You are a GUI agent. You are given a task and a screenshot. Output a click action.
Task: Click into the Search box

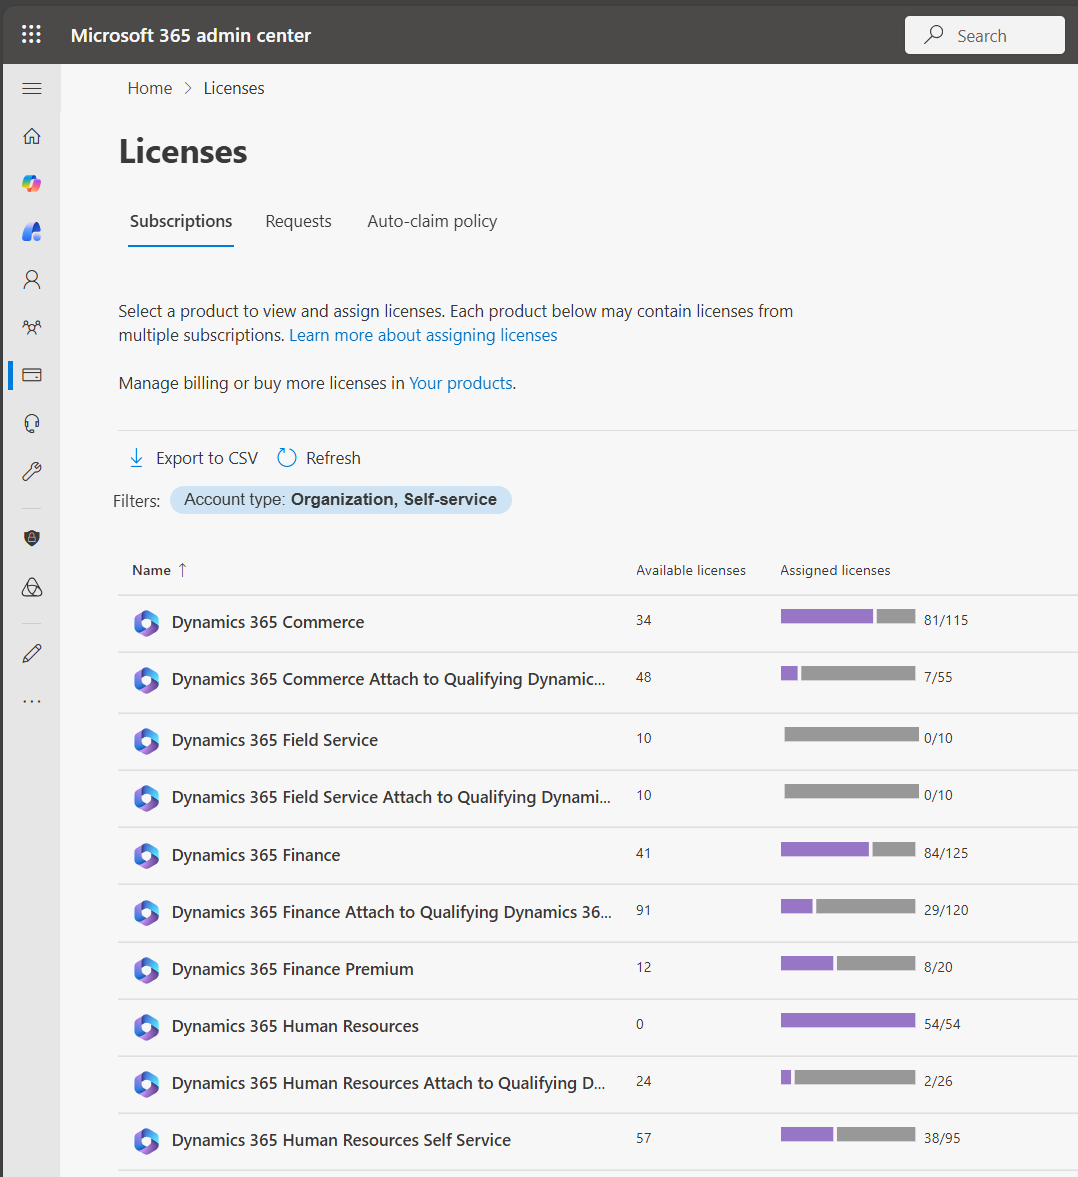pos(985,35)
